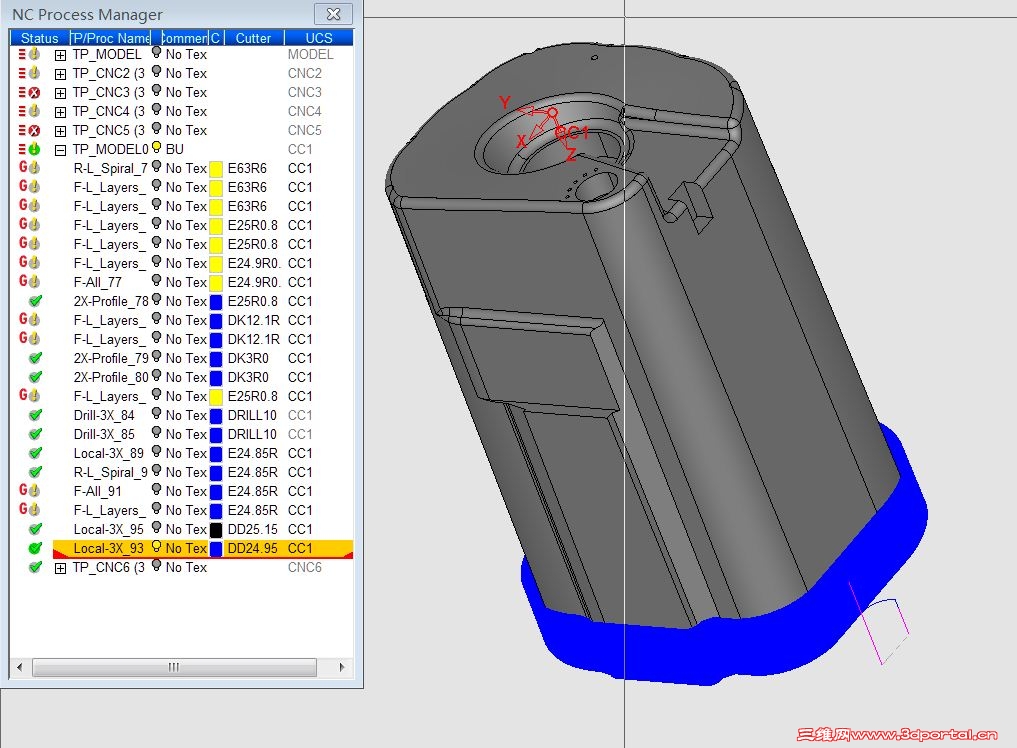The width and height of the screenshot is (1017, 748).
Task: Toggle comment bulb for TP_CNC3 row
Action: coord(156,90)
